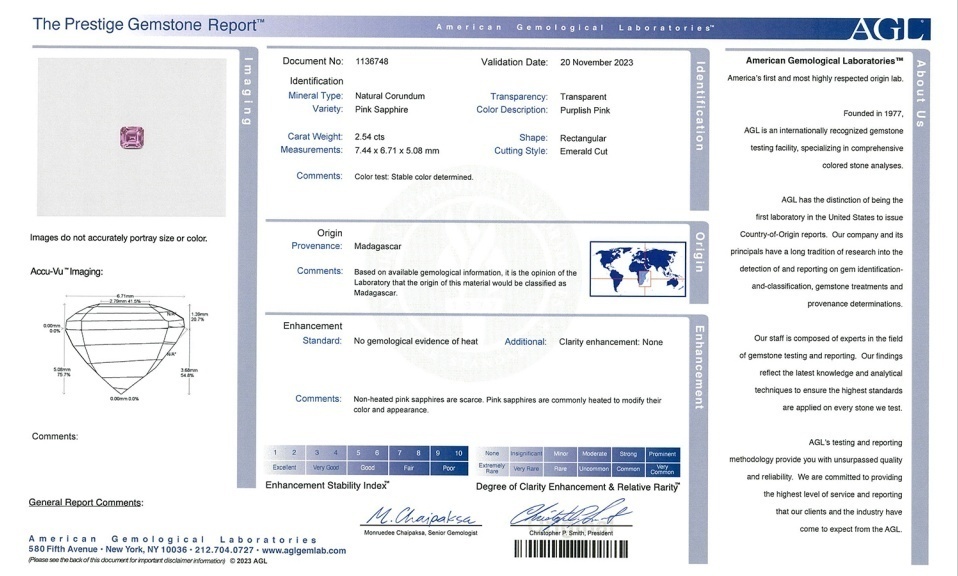Select the 'None' clarity enhancement cell
958x576 pixels.
coord(492,453)
